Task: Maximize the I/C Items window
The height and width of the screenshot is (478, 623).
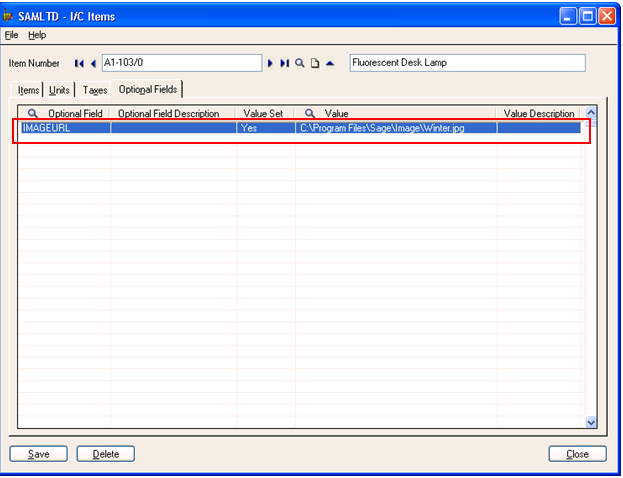Action: 588,16
